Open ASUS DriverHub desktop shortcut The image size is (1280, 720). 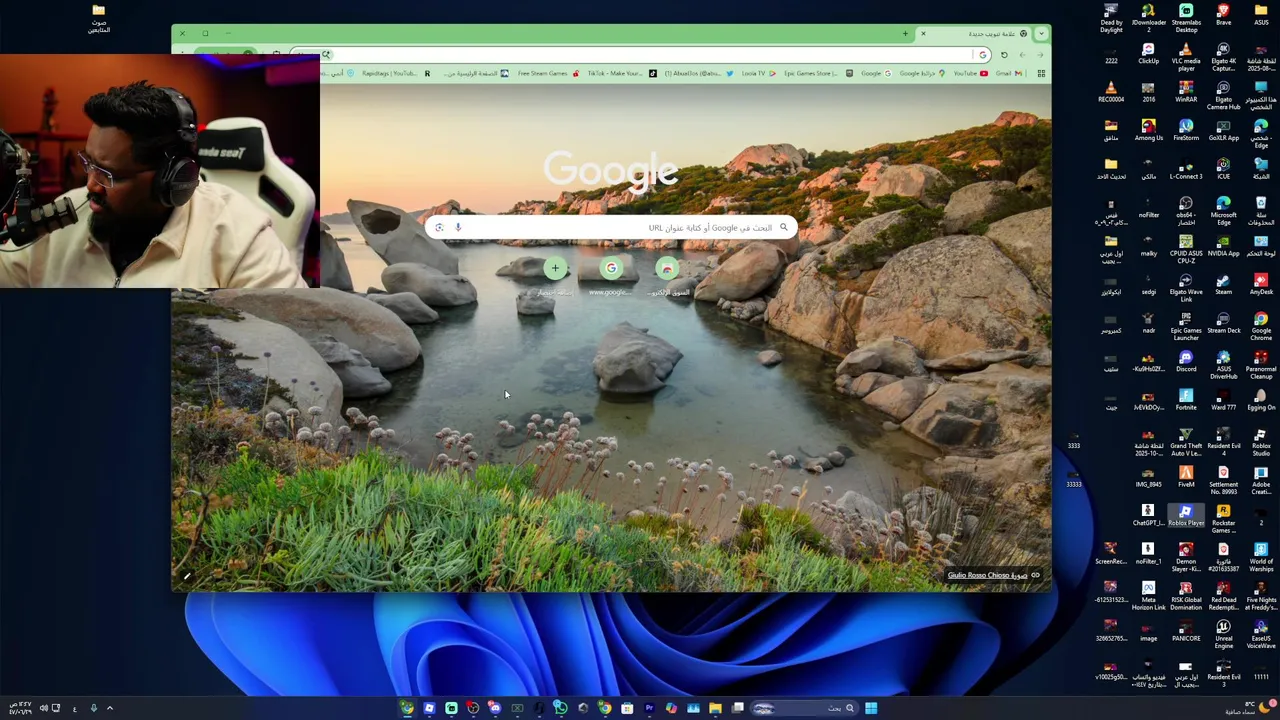coord(1223,365)
